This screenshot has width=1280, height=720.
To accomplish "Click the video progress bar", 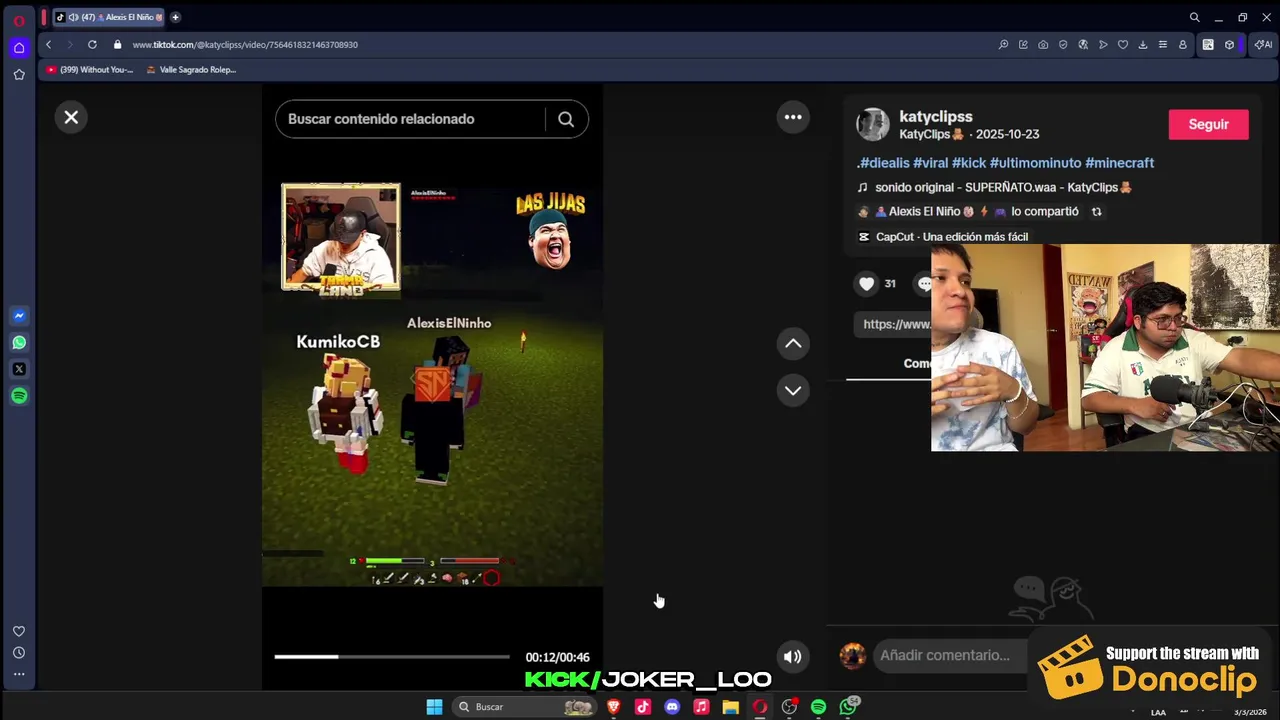I will pyautogui.click(x=392, y=657).
